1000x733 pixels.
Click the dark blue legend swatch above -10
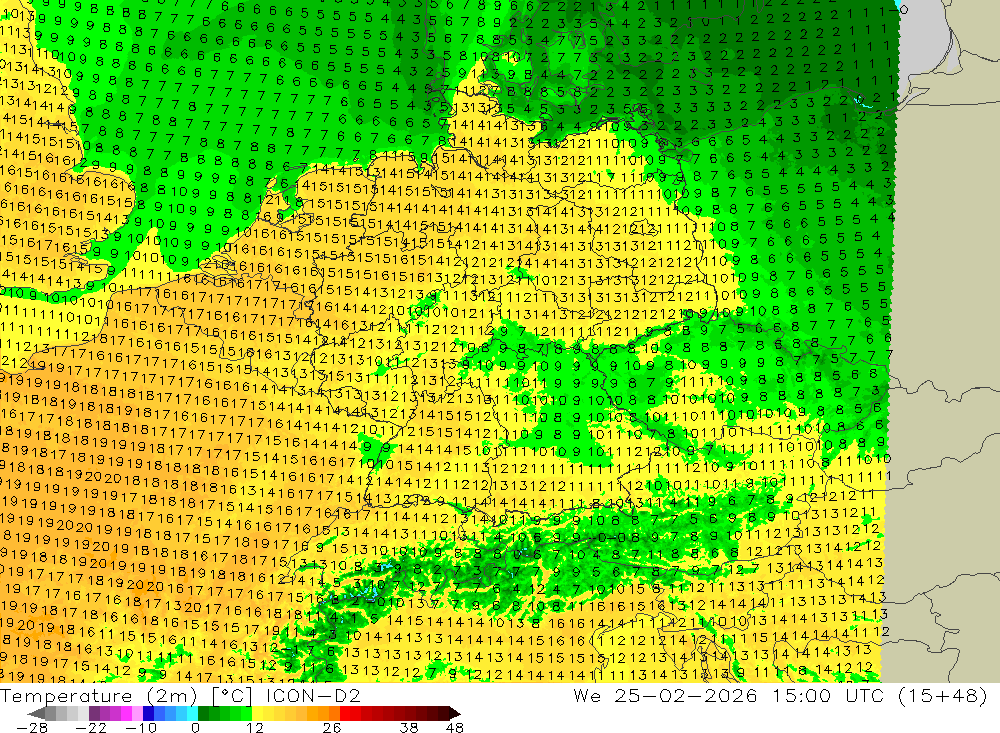coord(148,714)
